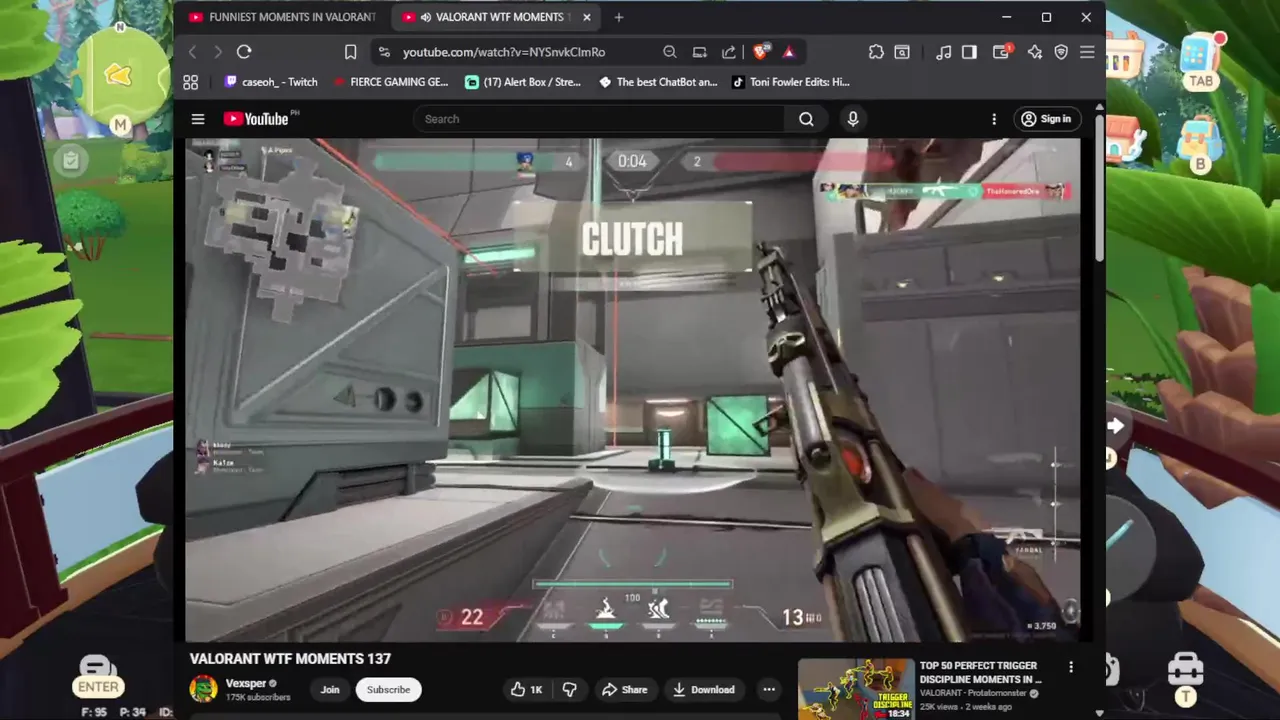Open the browser main hamburger menu
Viewport: 1280px width, 720px height.
pyautogui.click(x=1087, y=52)
